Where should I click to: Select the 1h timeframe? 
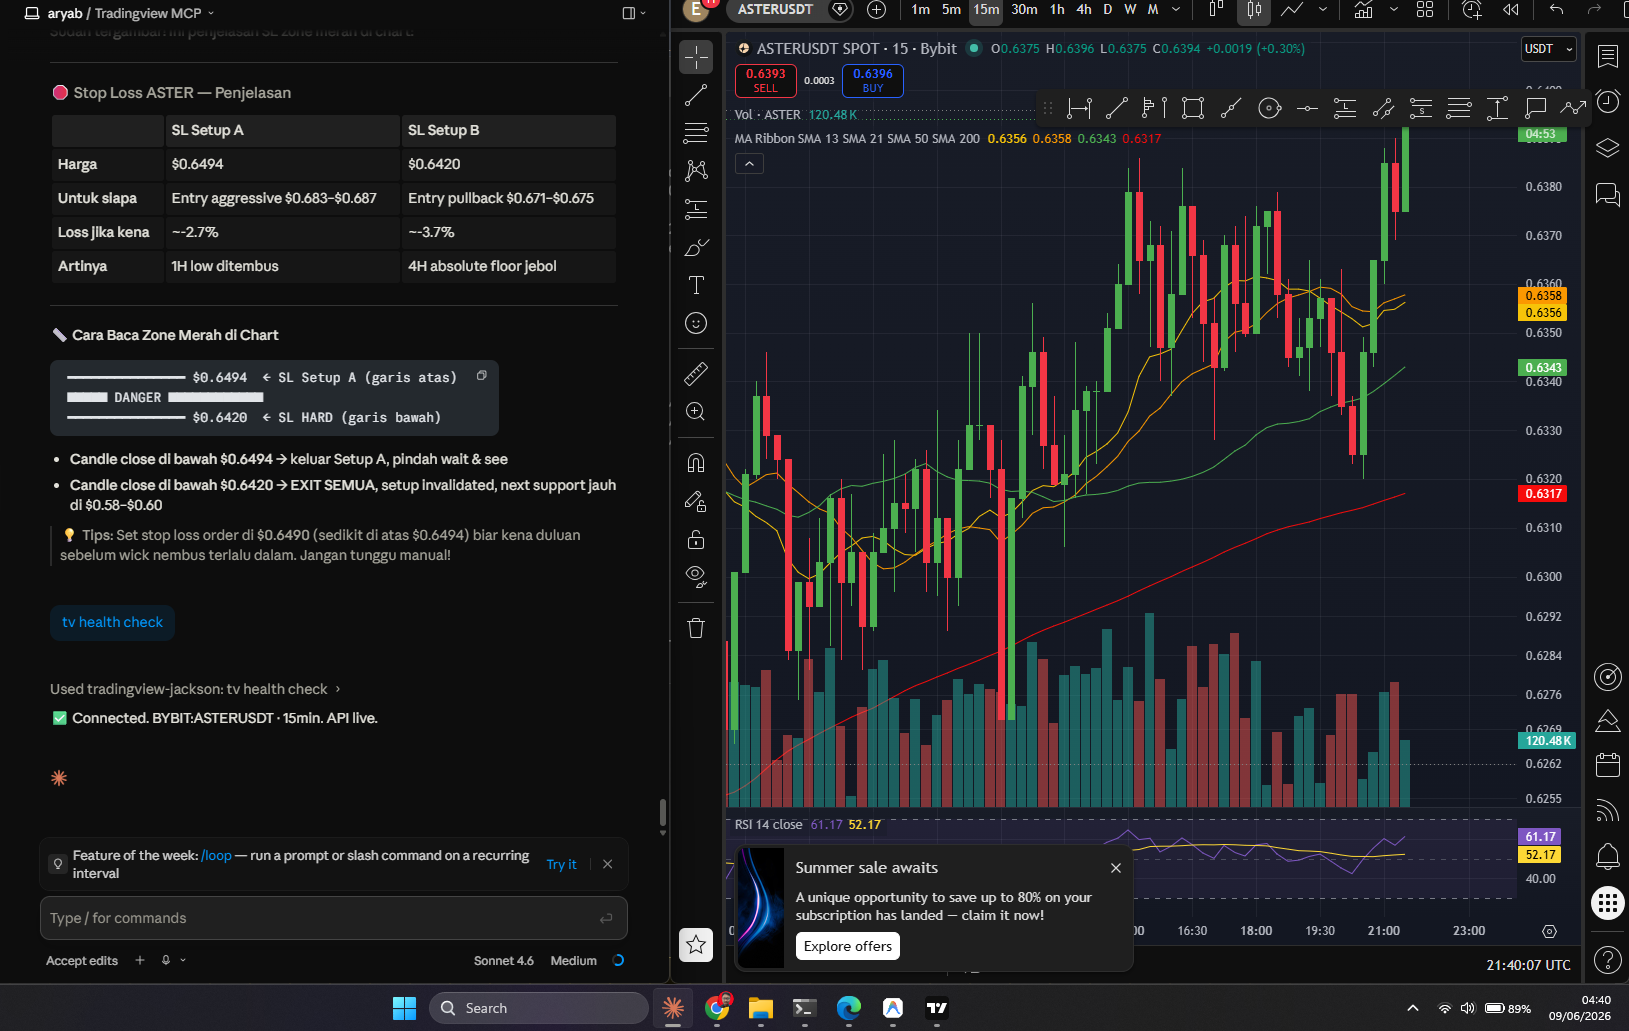[1057, 10]
